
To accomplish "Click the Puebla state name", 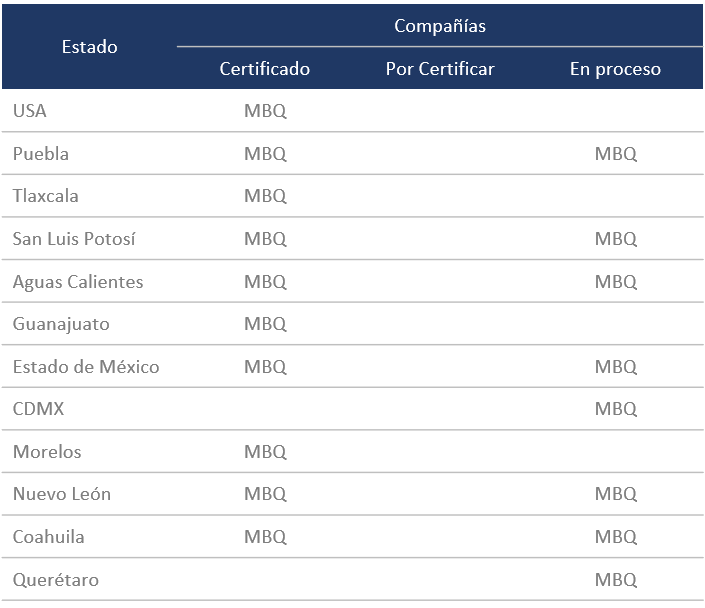I will (x=41, y=154).
